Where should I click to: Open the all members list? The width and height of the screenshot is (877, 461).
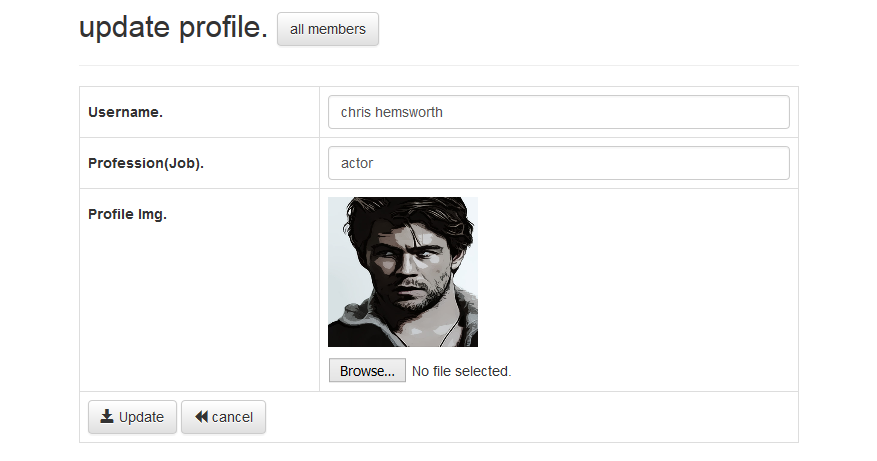tap(328, 29)
